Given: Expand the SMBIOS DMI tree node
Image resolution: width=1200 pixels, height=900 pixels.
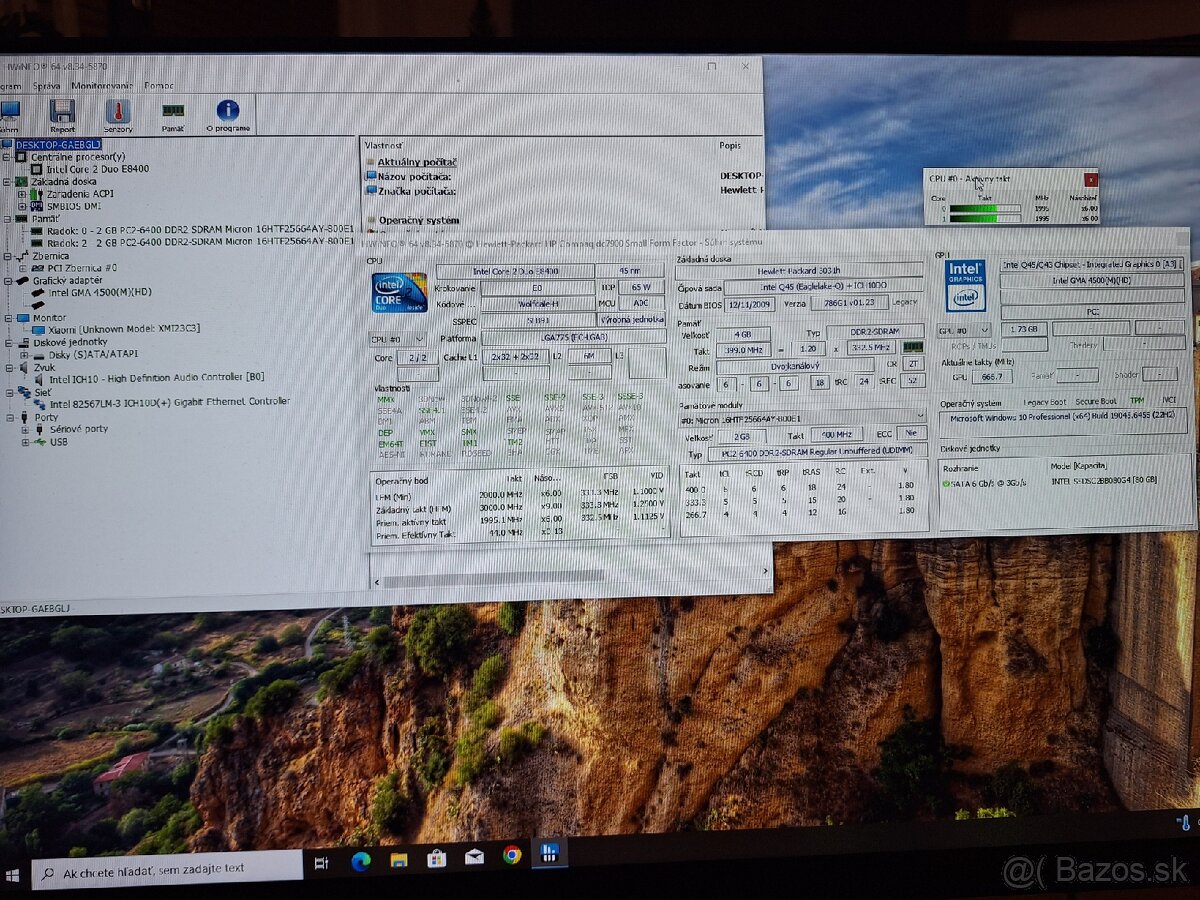Looking at the screenshot, I should (21, 205).
